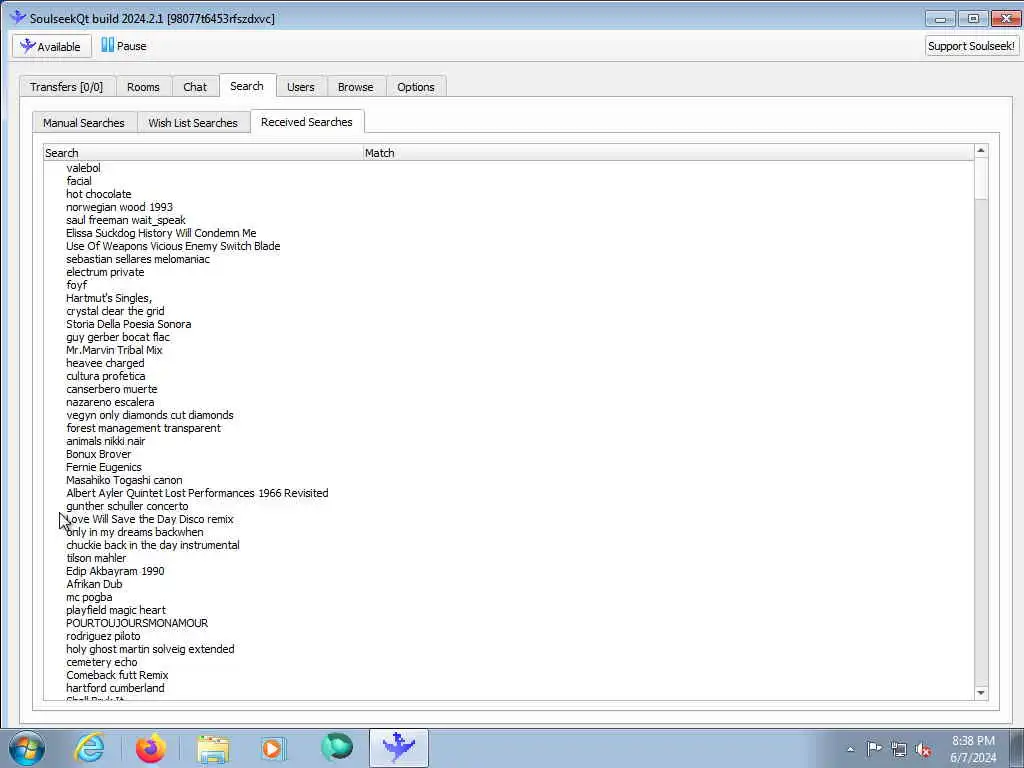
Task: Select the 'nazareno escalera' row
Action: pos(110,402)
